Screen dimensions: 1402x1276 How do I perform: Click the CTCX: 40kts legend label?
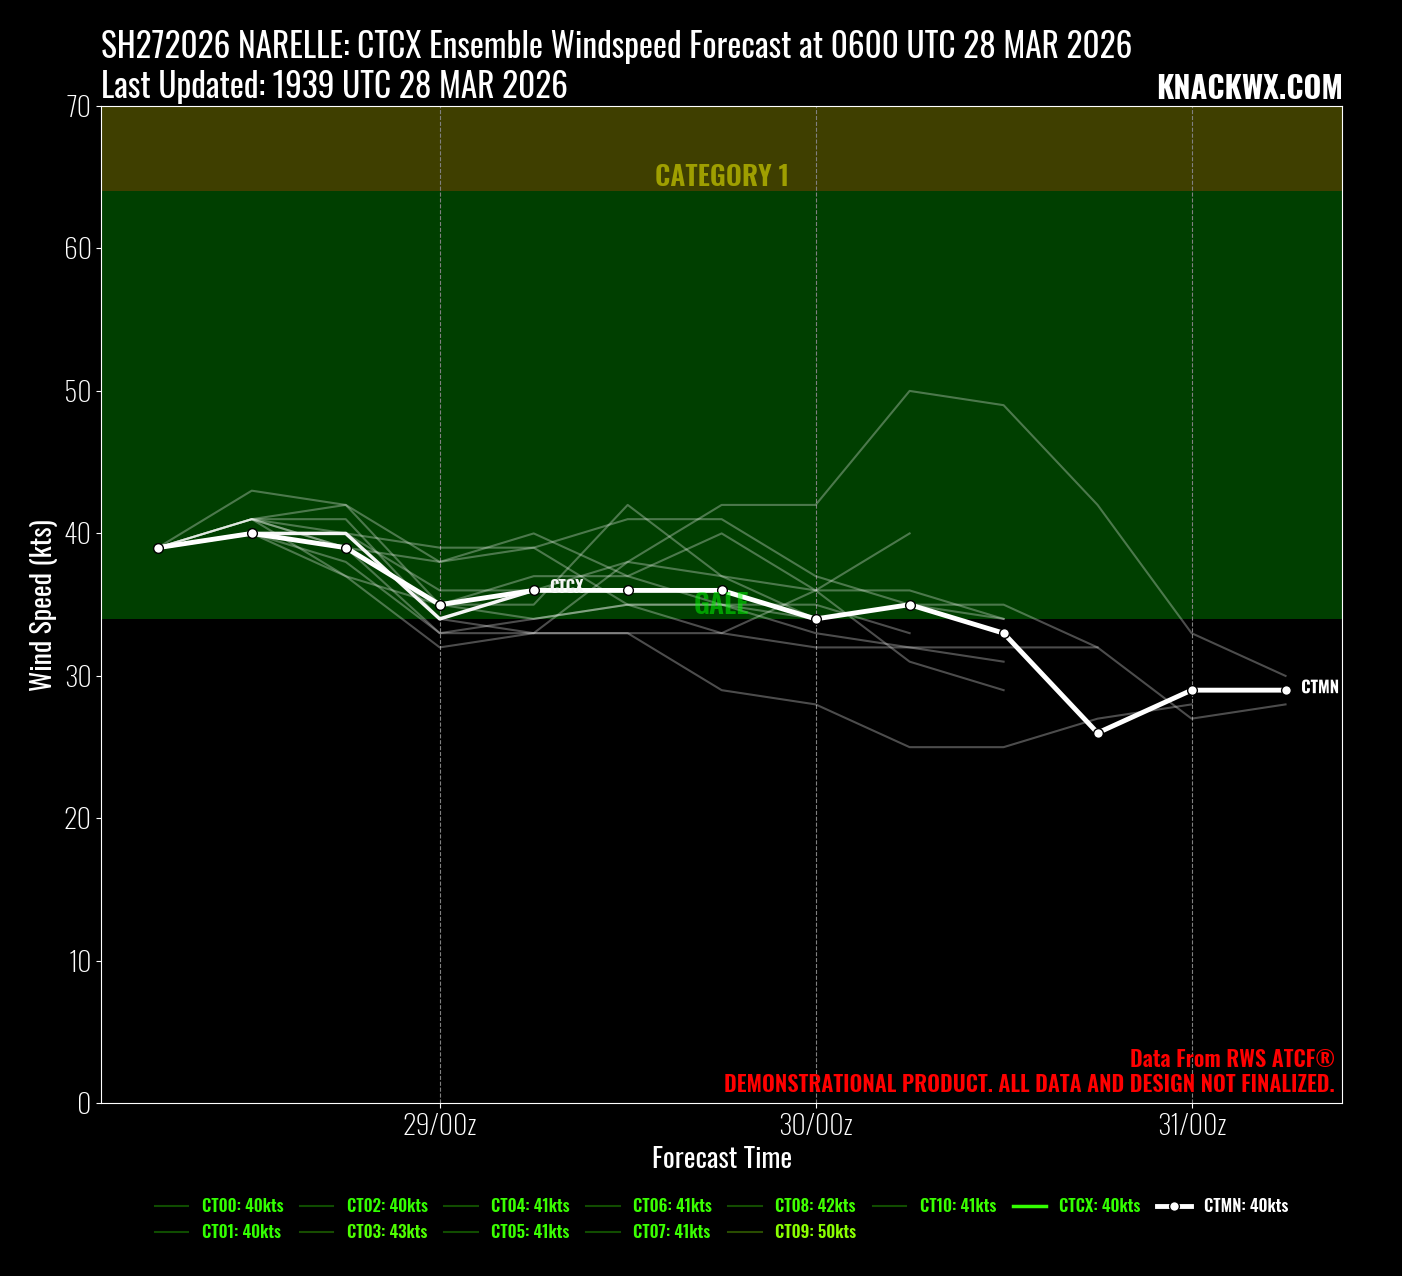click(x=1099, y=1205)
